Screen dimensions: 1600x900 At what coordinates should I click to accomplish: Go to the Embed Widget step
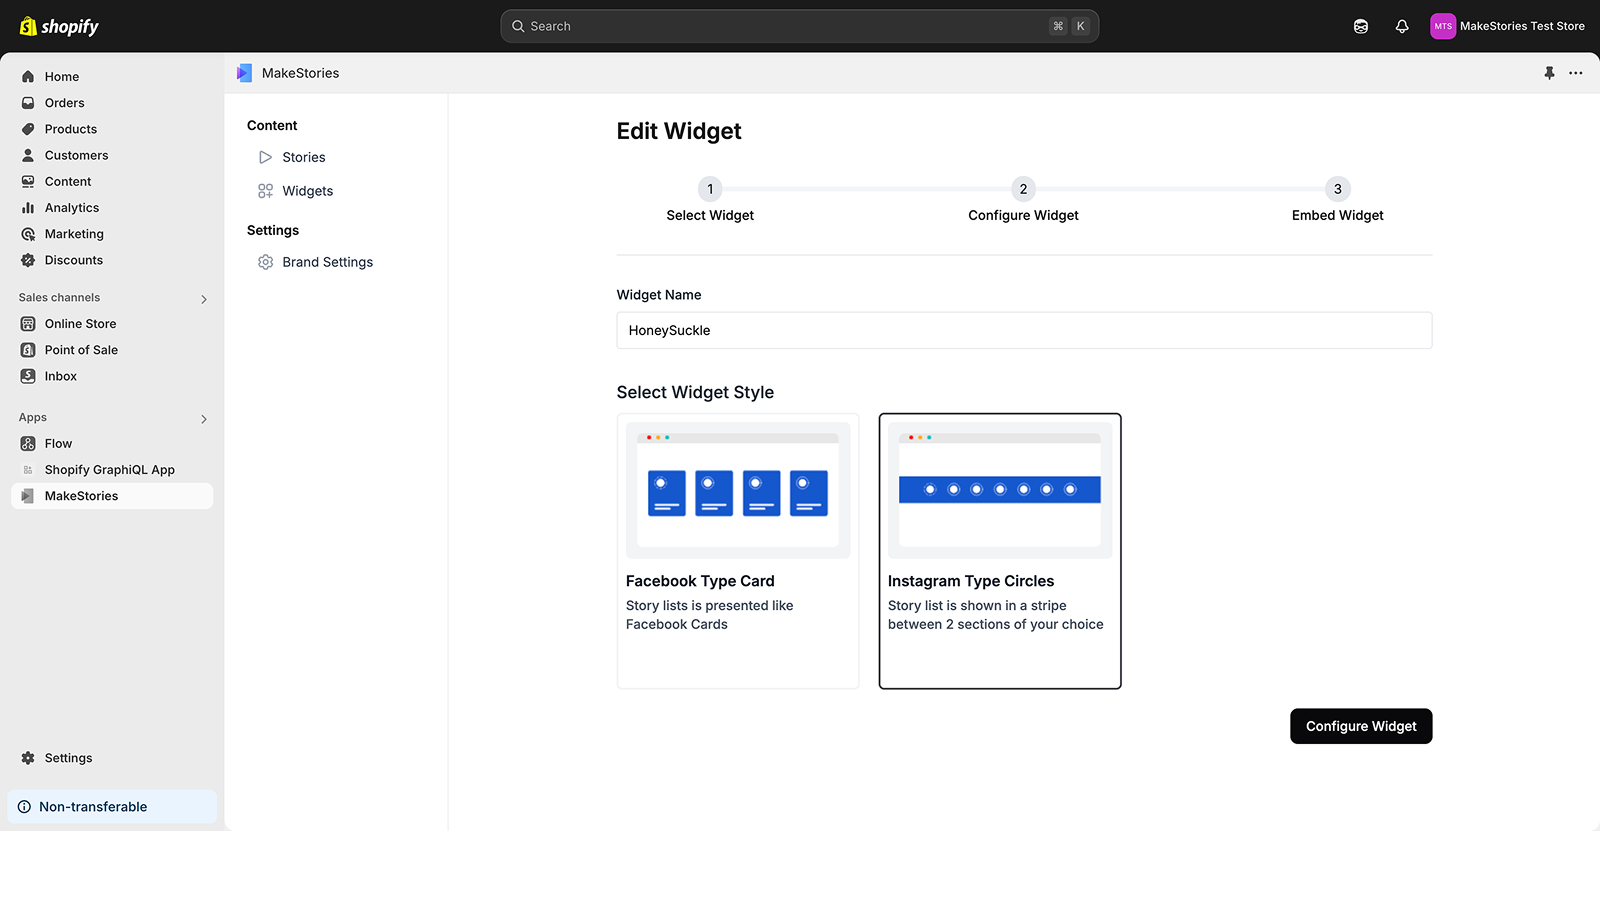[1337, 189]
